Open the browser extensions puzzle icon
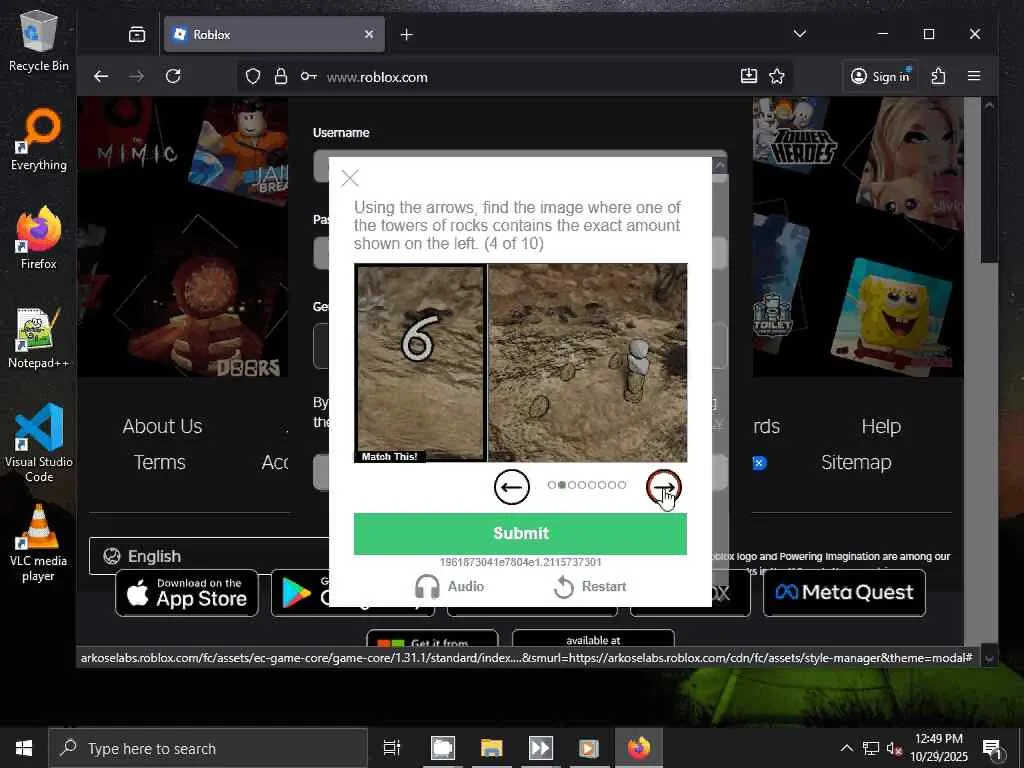The width and height of the screenshot is (1024, 768). pyautogui.click(x=938, y=76)
